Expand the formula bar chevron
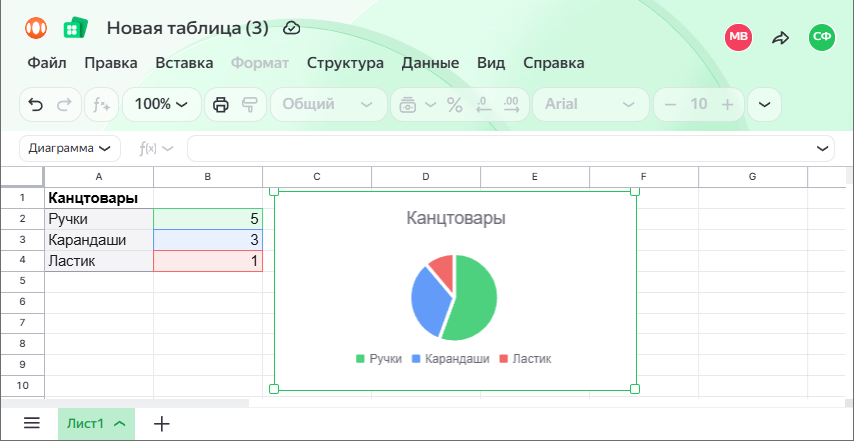 pos(822,149)
